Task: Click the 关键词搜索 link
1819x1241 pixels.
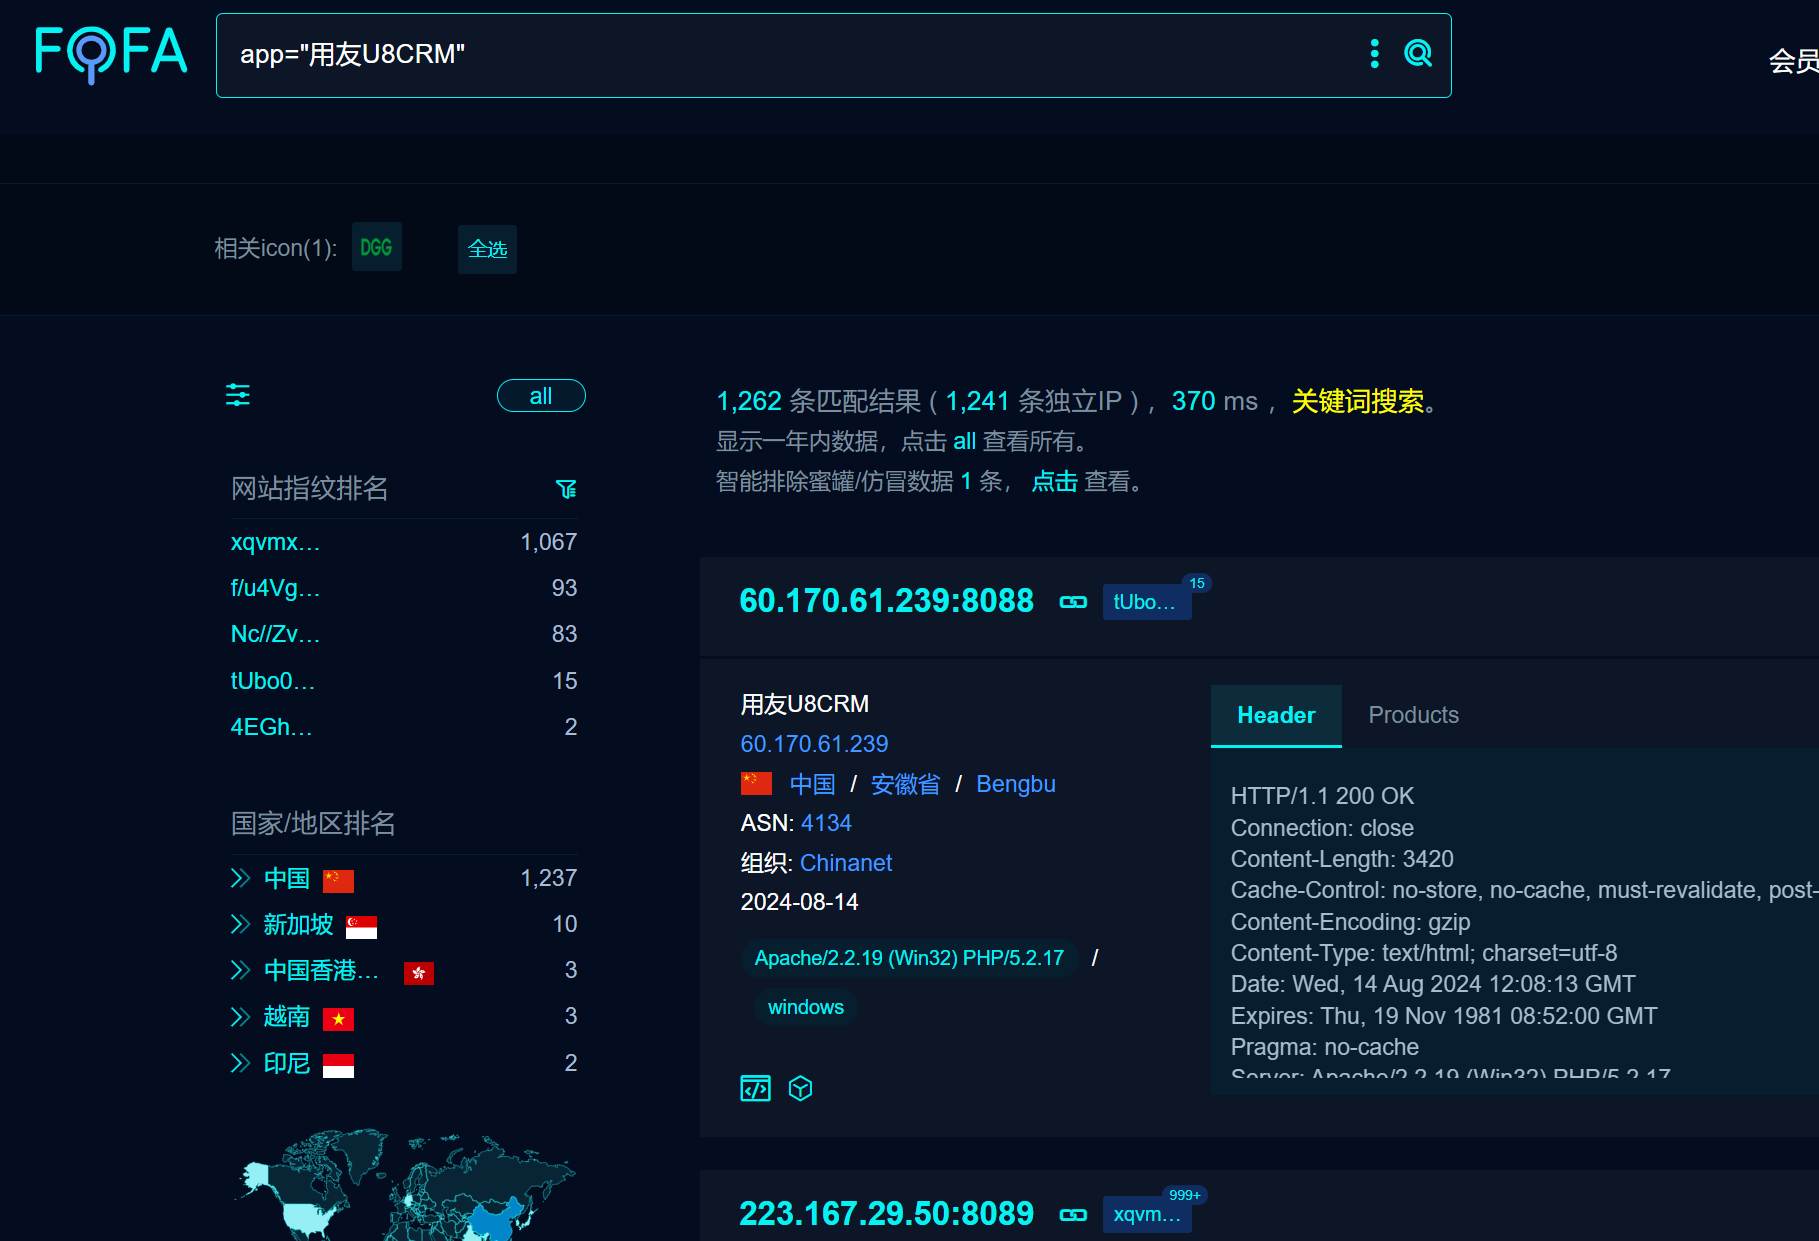Action: point(1357,401)
